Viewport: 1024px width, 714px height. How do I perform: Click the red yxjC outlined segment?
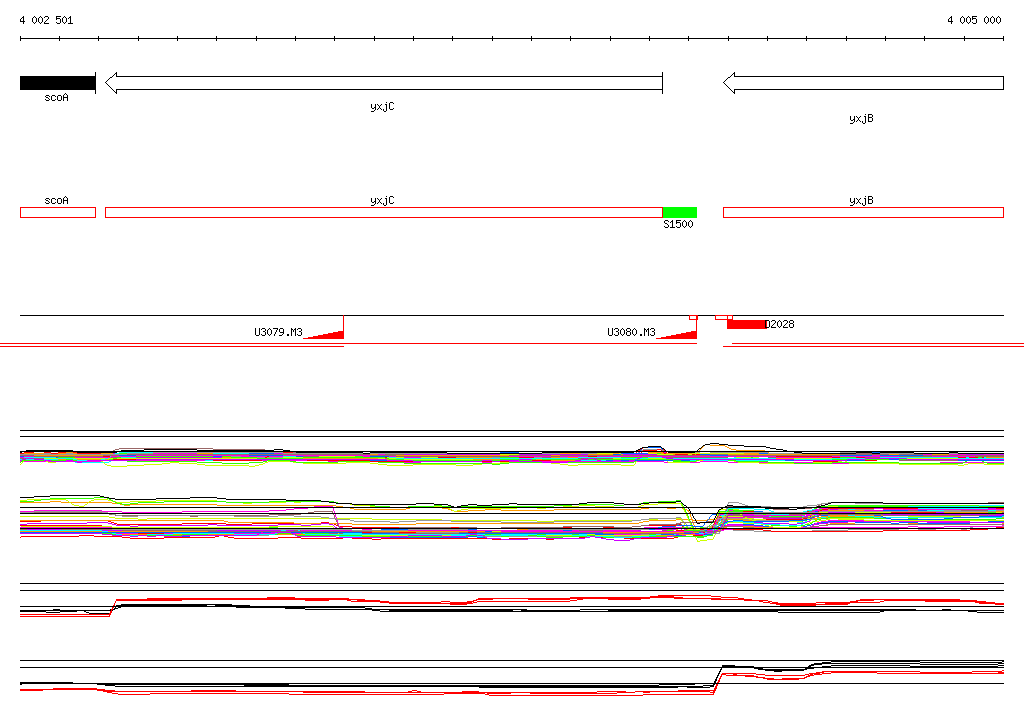tap(384, 212)
